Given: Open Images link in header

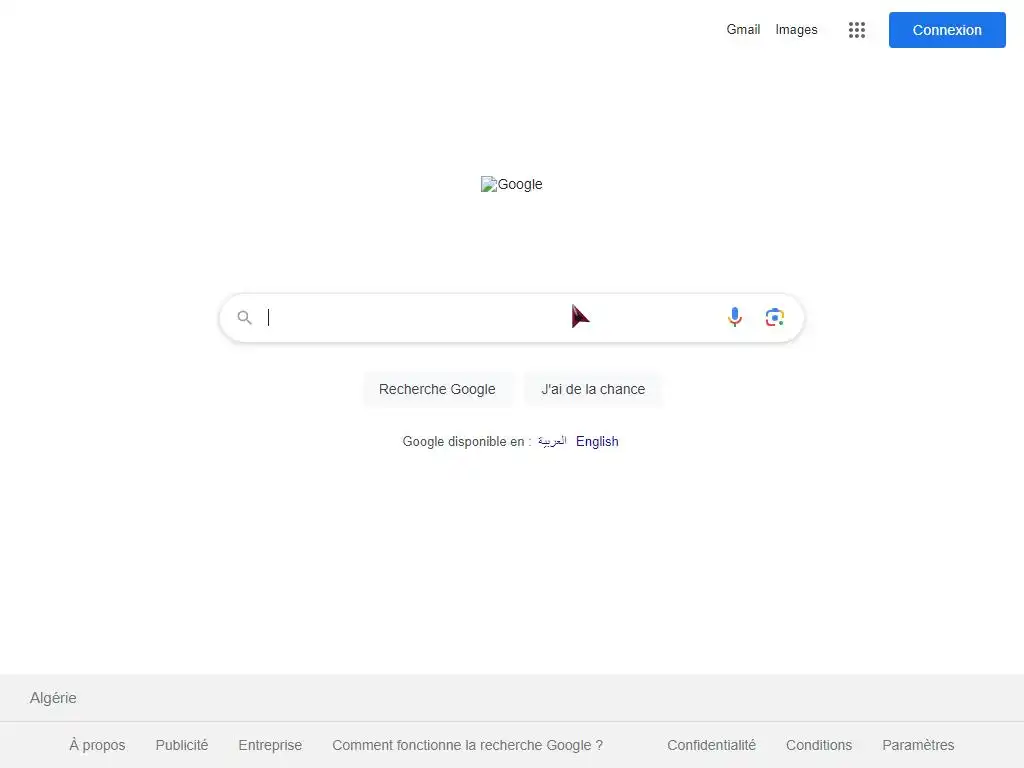Looking at the screenshot, I should [x=796, y=29].
